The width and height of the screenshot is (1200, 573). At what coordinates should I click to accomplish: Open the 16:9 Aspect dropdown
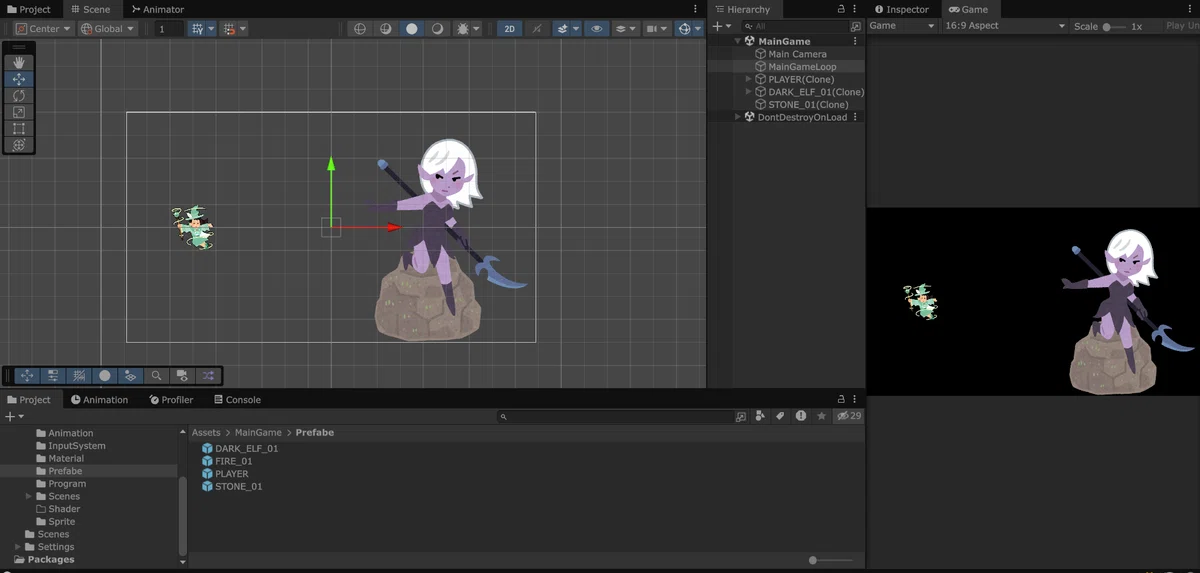(1005, 26)
